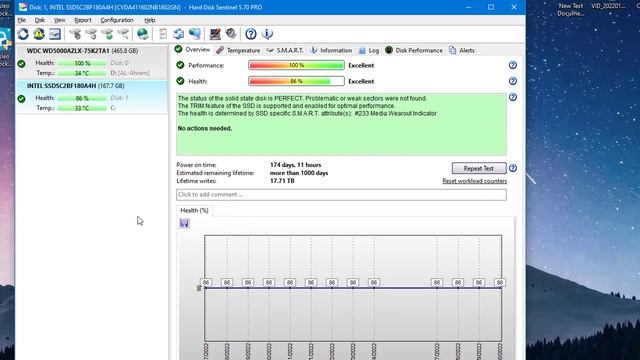
Task: Click green check icon of INTEL disk
Action: (x=22, y=99)
